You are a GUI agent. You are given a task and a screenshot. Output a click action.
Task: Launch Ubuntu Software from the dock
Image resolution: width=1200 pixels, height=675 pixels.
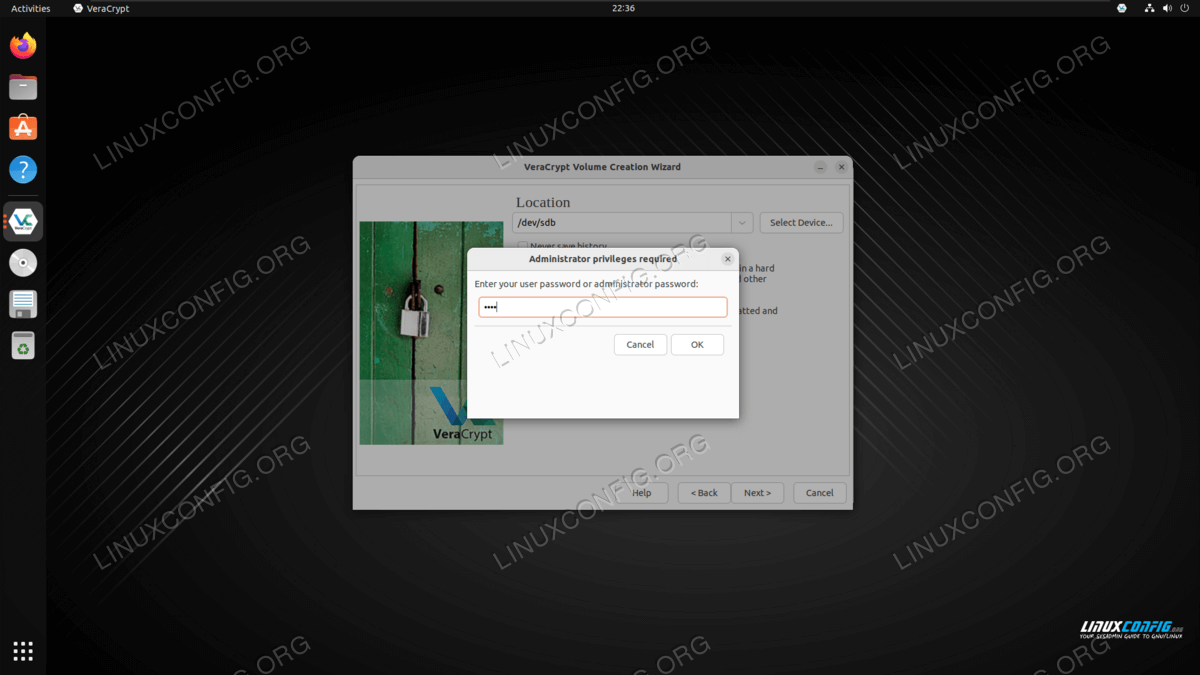click(x=23, y=128)
